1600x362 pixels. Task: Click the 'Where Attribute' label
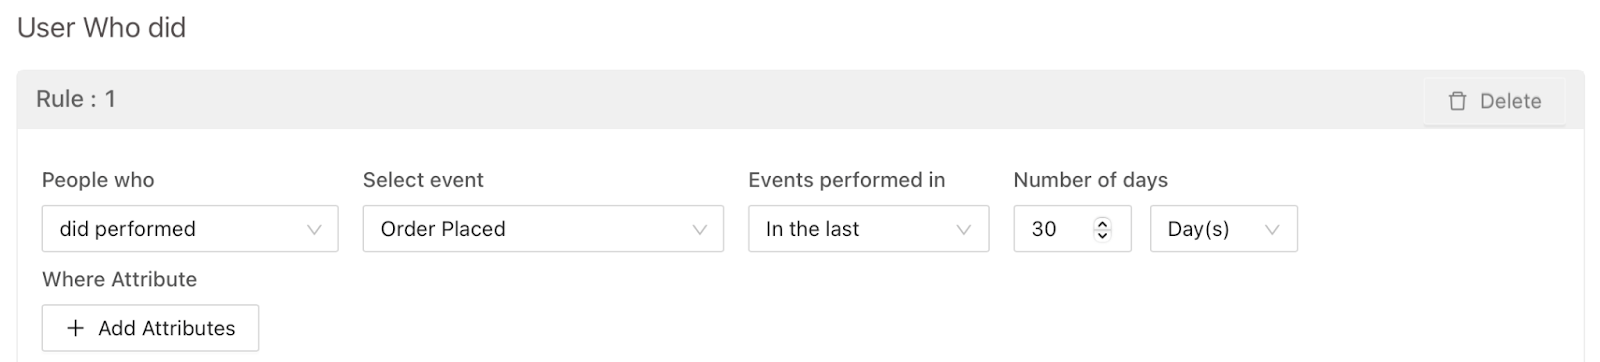tap(119, 279)
